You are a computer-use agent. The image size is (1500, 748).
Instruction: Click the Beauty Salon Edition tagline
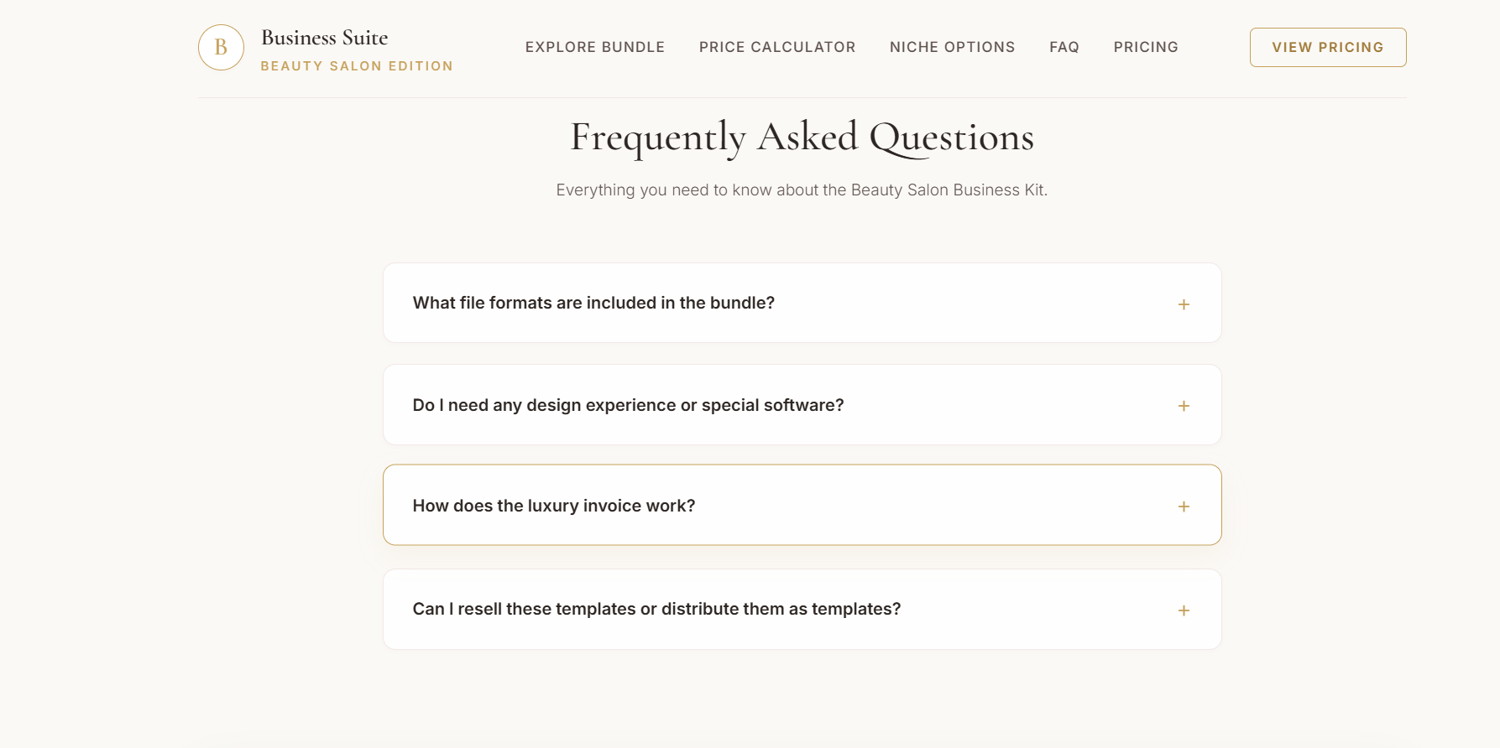coord(357,66)
